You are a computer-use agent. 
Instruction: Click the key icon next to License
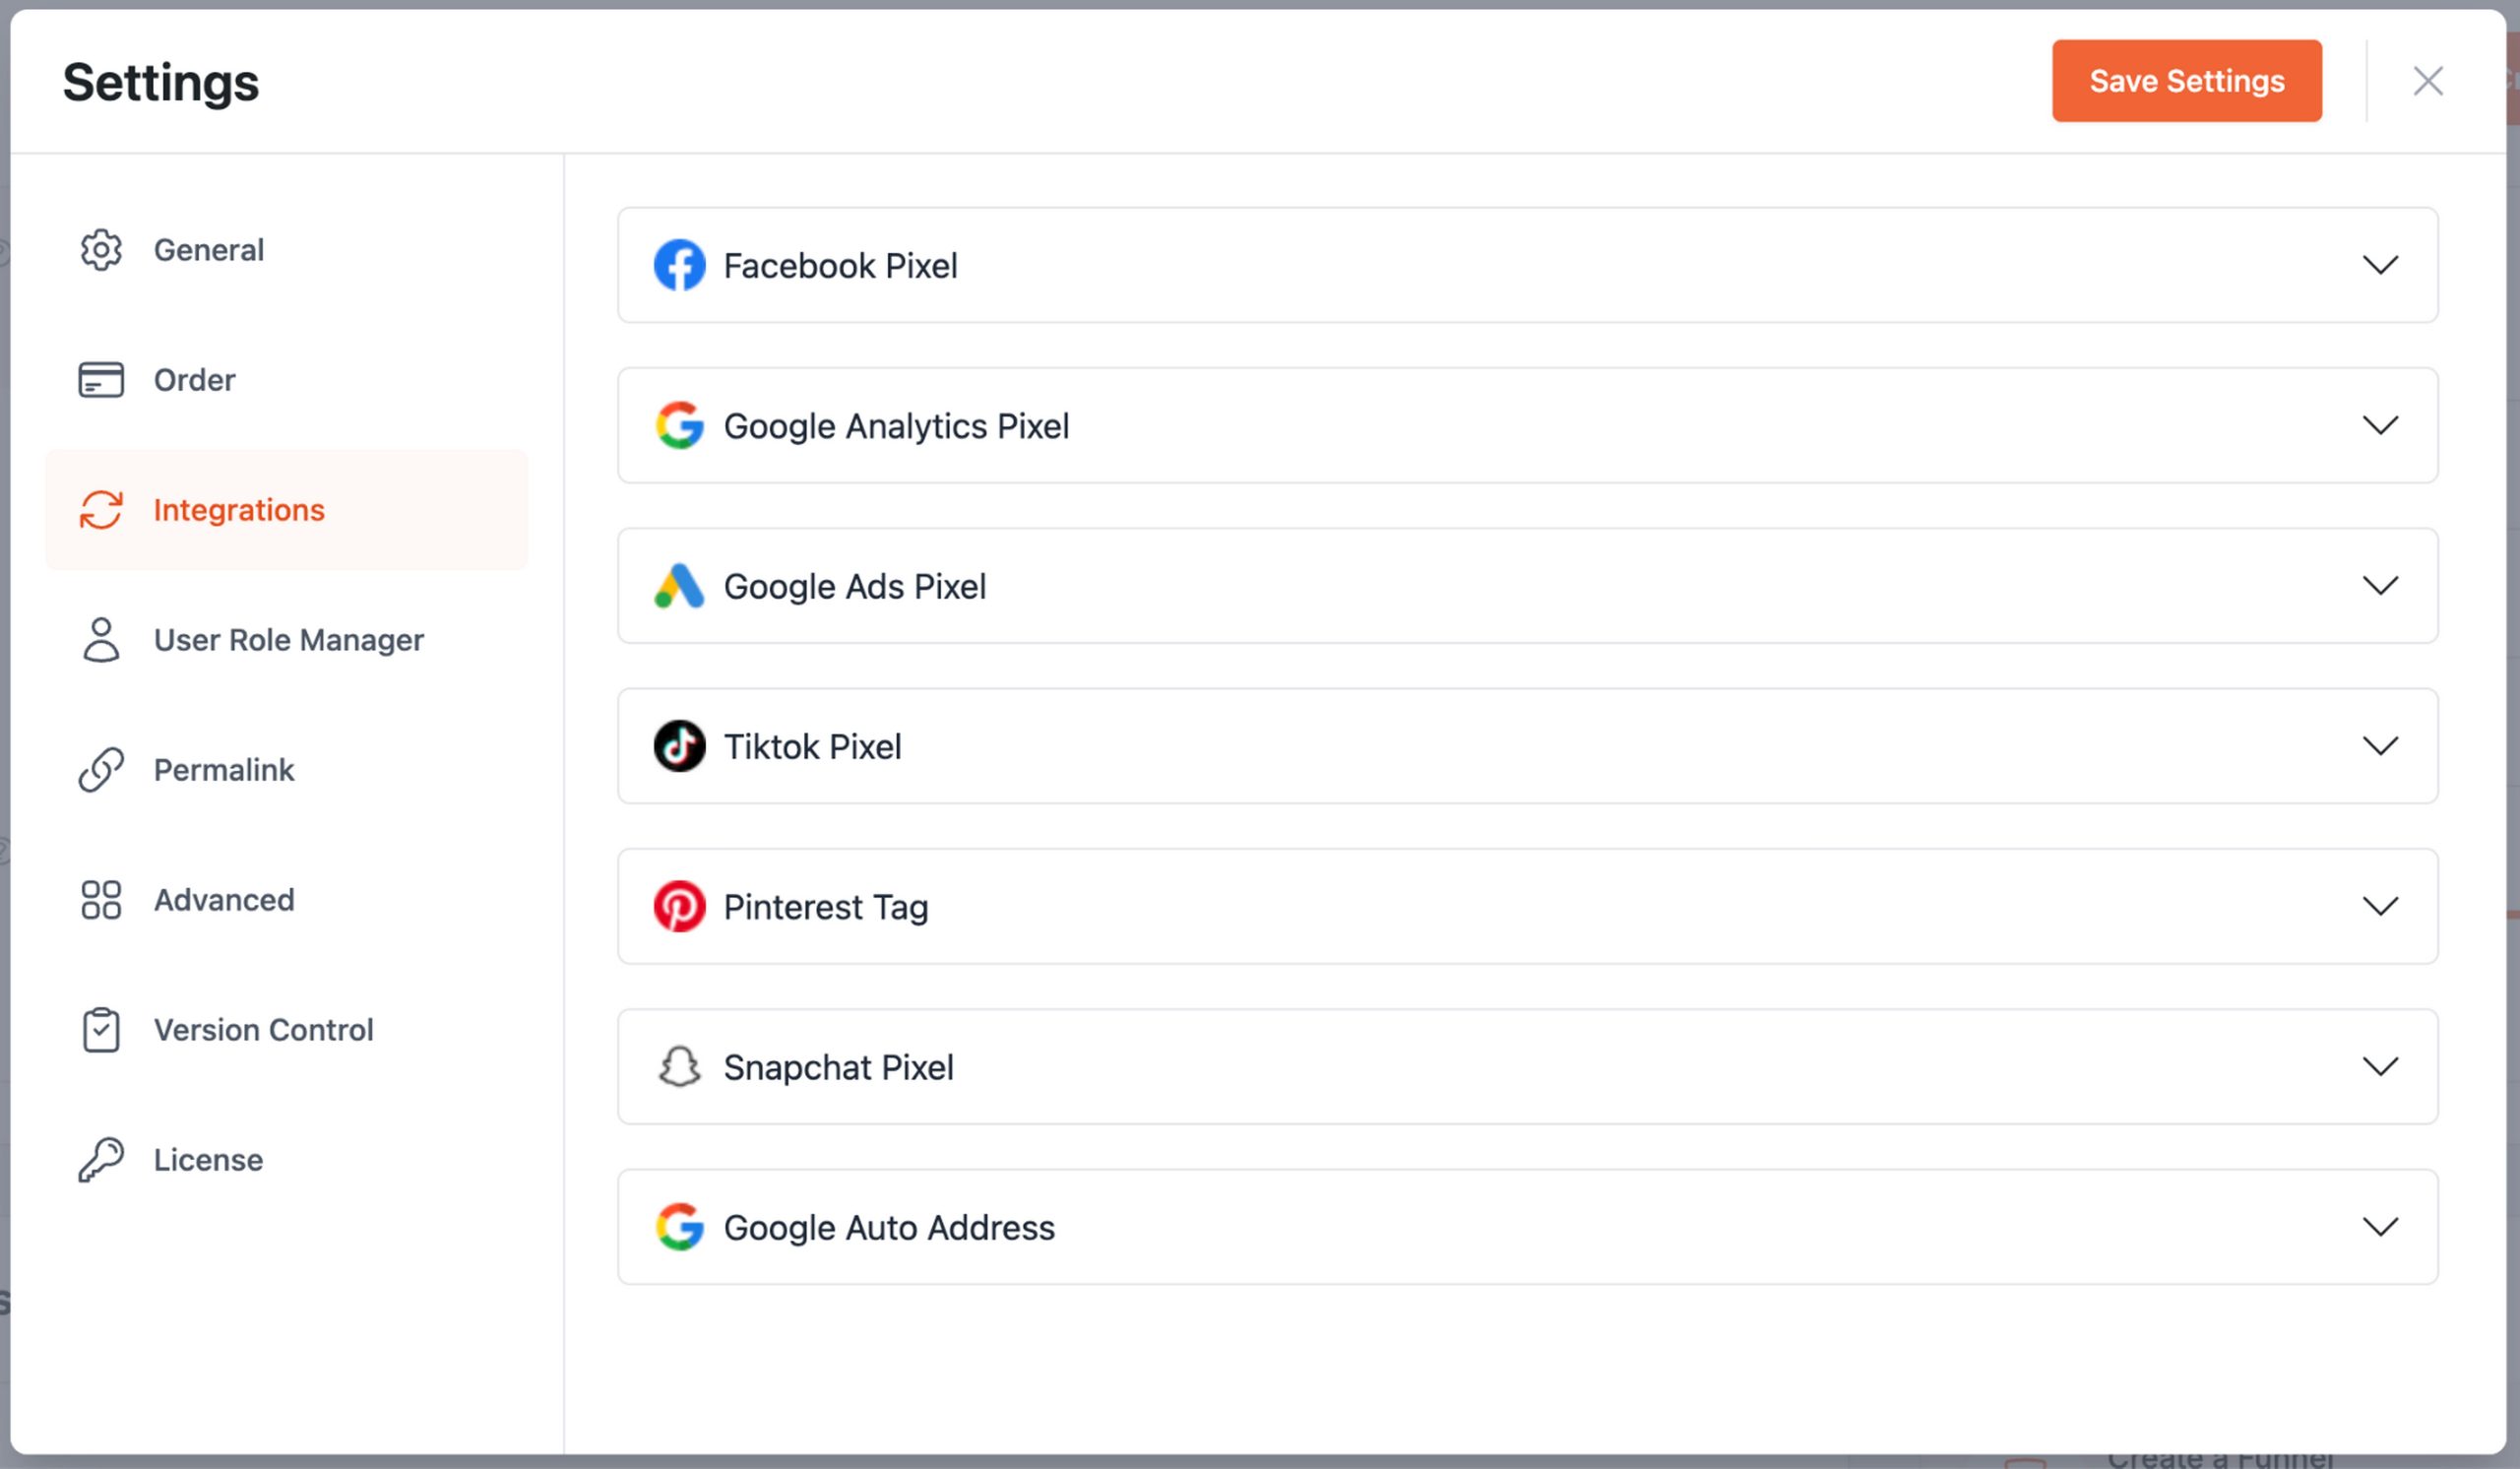100,1160
